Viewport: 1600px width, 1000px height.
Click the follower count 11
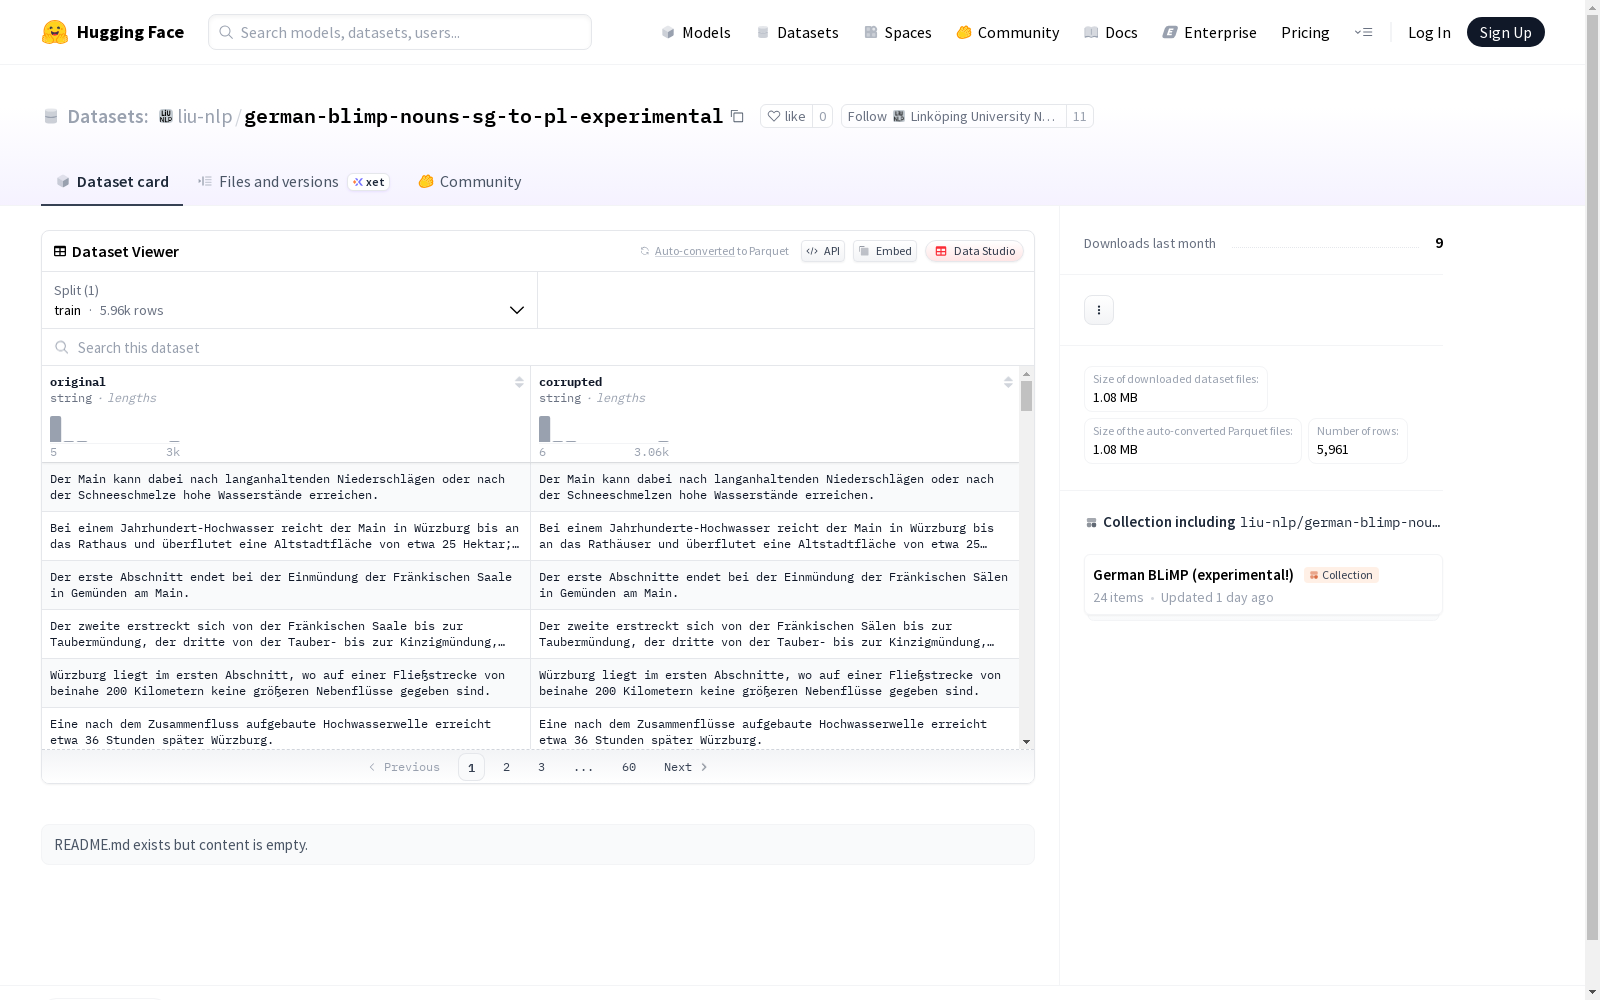click(x=1079, y=116)
